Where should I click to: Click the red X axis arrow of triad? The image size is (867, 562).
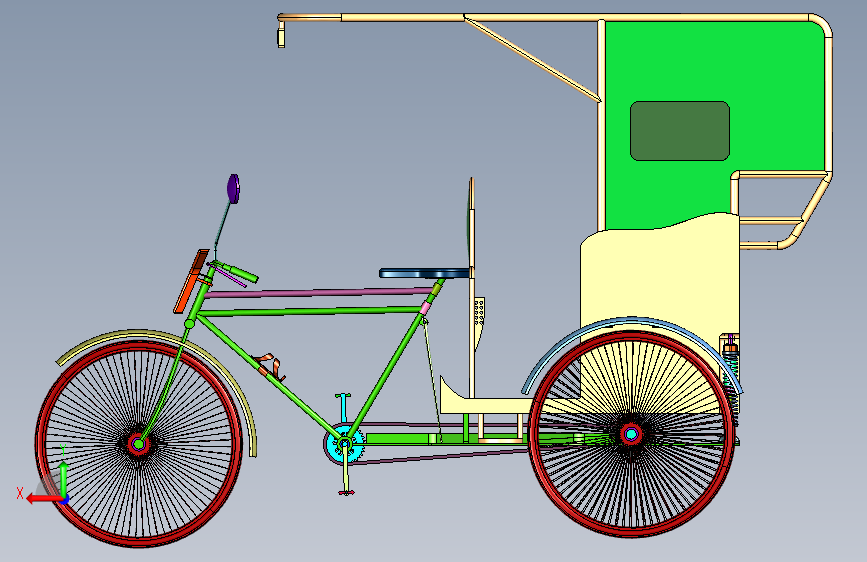pyautogui.click(x=44, y=499)
